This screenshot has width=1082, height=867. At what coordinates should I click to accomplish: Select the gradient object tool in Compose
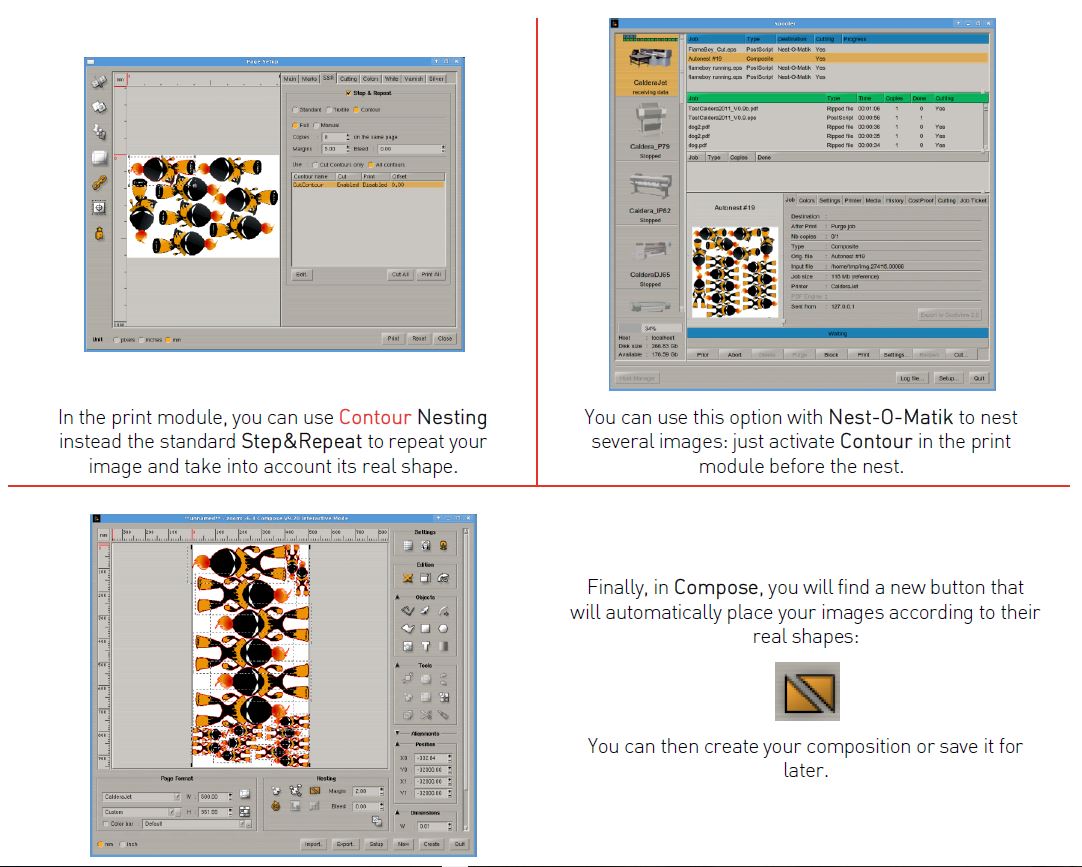pyautogui.click(x=443, y=646)
